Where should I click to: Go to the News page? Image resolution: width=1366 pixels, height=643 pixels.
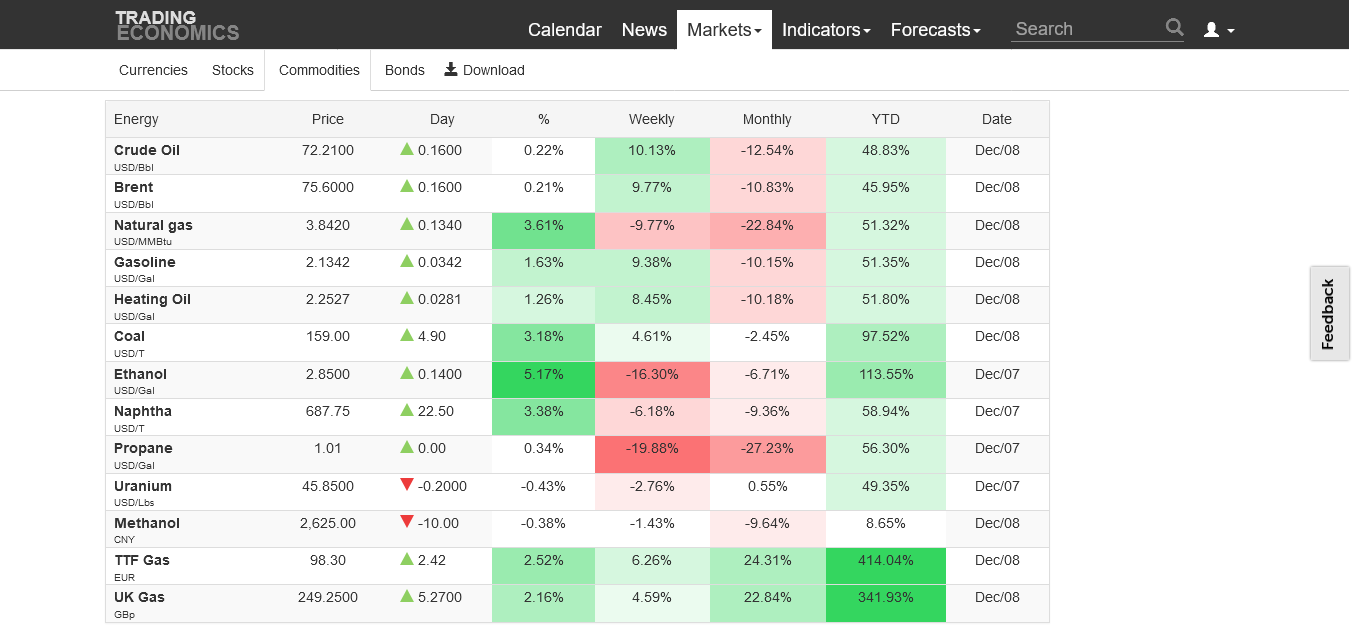tap(644, 30)
